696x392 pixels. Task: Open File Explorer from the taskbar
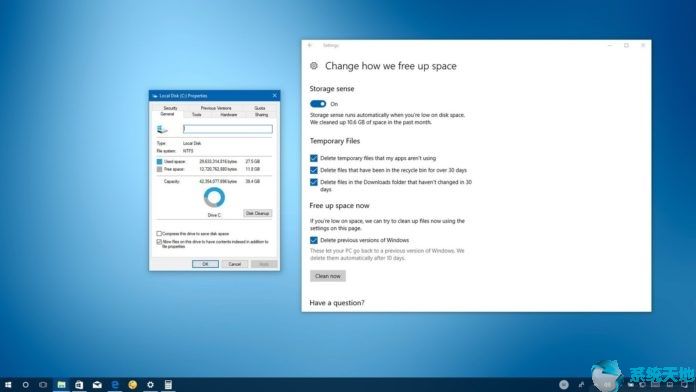coord(61,384)
